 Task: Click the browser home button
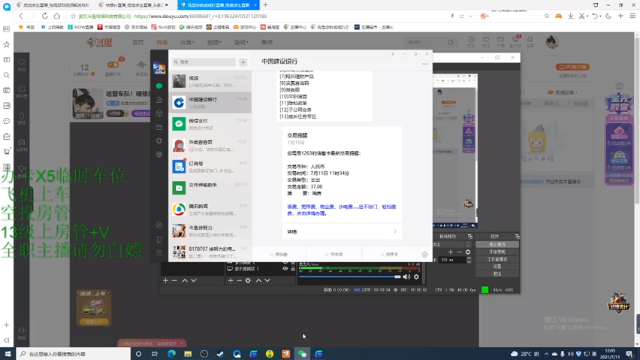pos(57,16)
